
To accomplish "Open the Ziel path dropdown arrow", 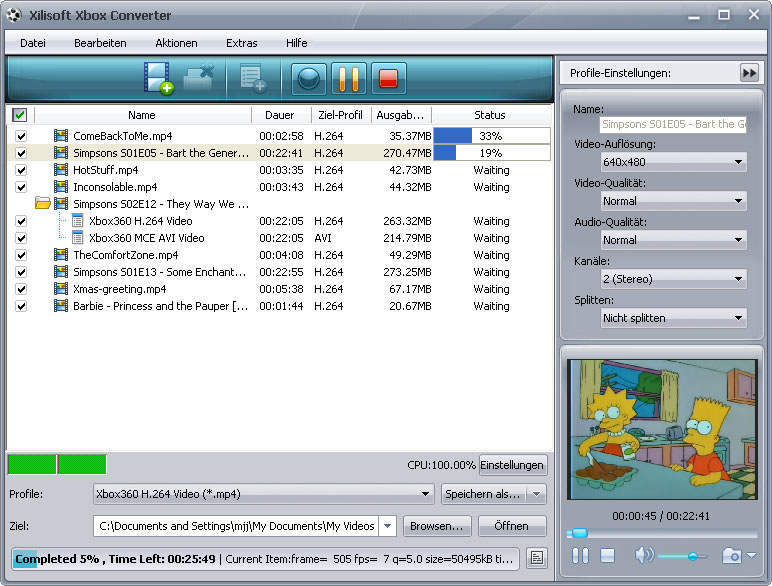I will click(x=387, y=526).
